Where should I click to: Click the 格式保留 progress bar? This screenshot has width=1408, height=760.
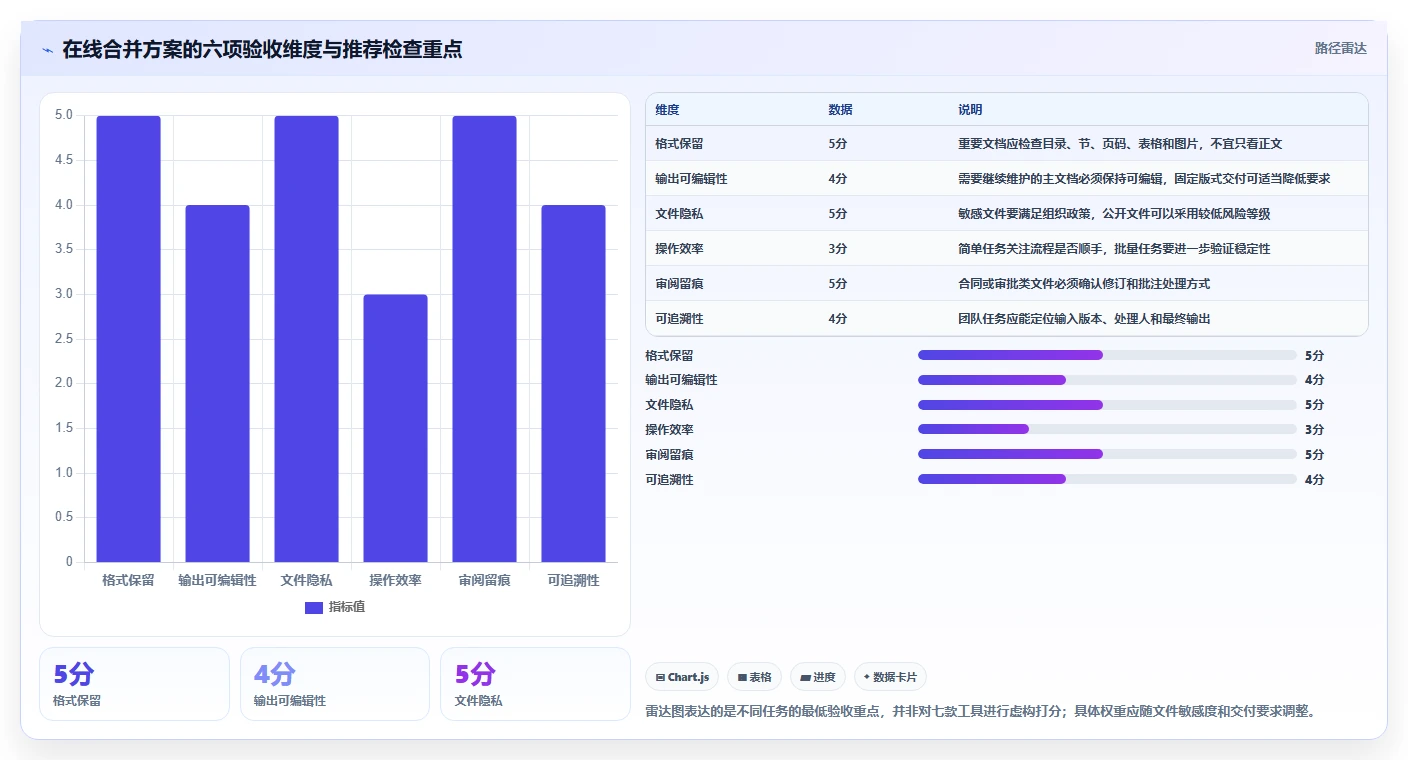point(1107,355)
